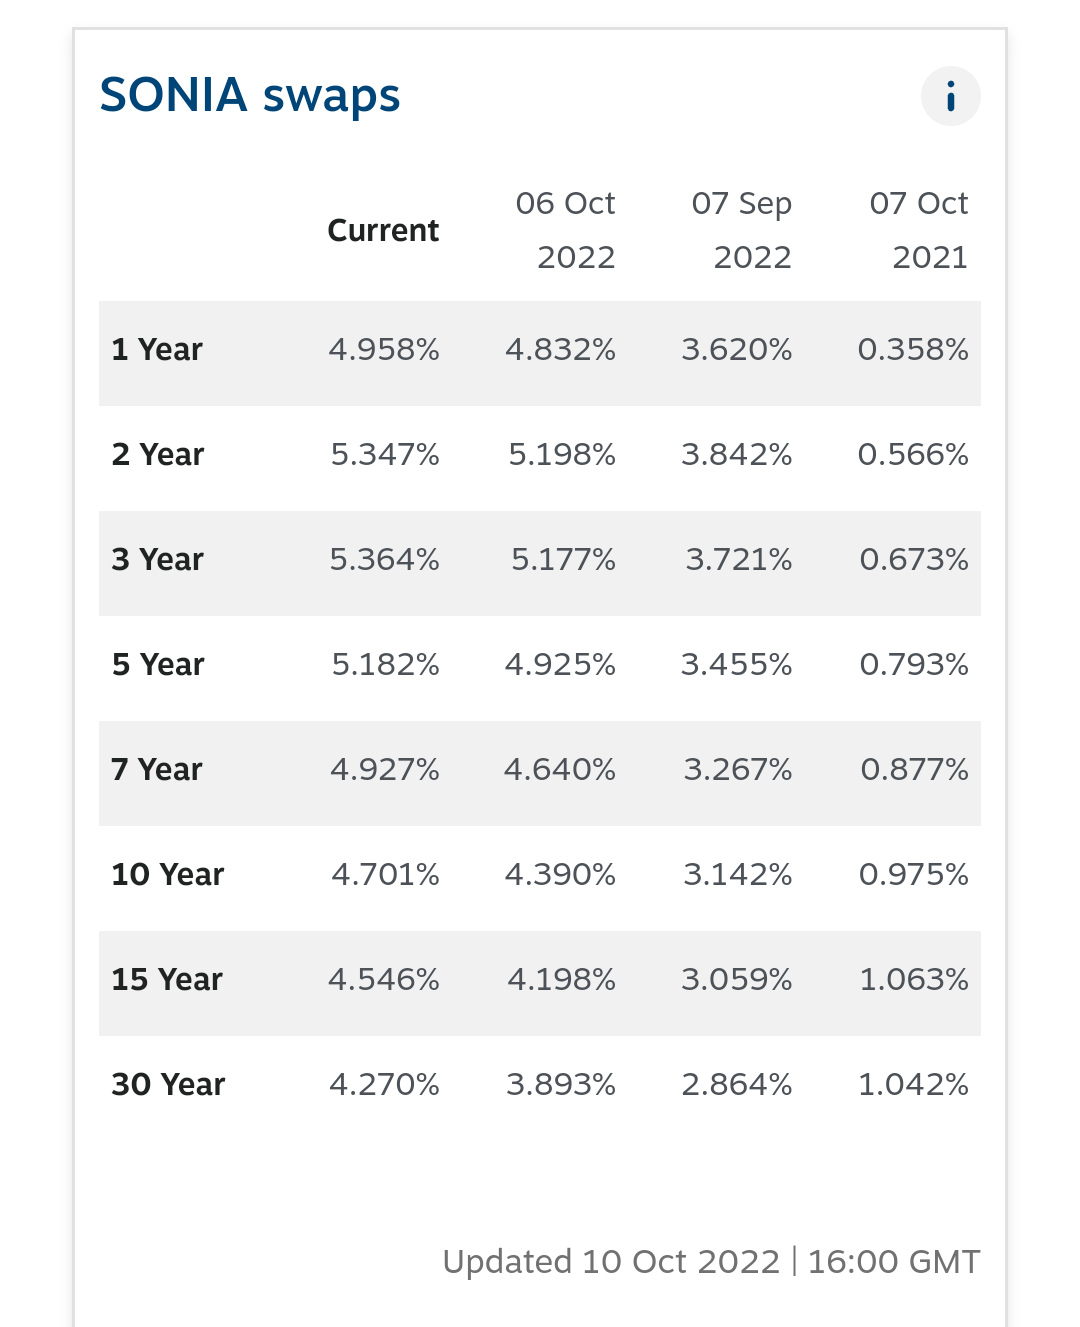Click the 15 Year row label
1080x1327 pixels.
pyautogui.click(x=167, y=980)
